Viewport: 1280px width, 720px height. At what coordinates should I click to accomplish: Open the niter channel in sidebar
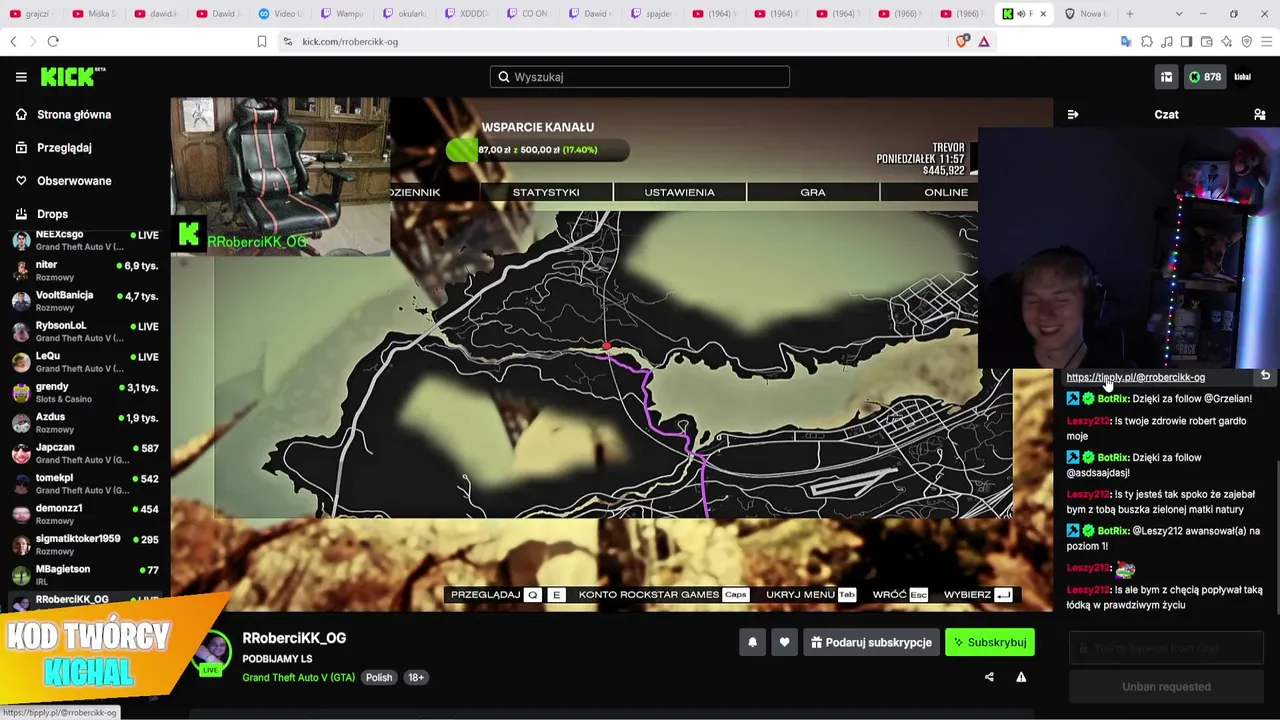pyautogui.click(x=85, y=271)
